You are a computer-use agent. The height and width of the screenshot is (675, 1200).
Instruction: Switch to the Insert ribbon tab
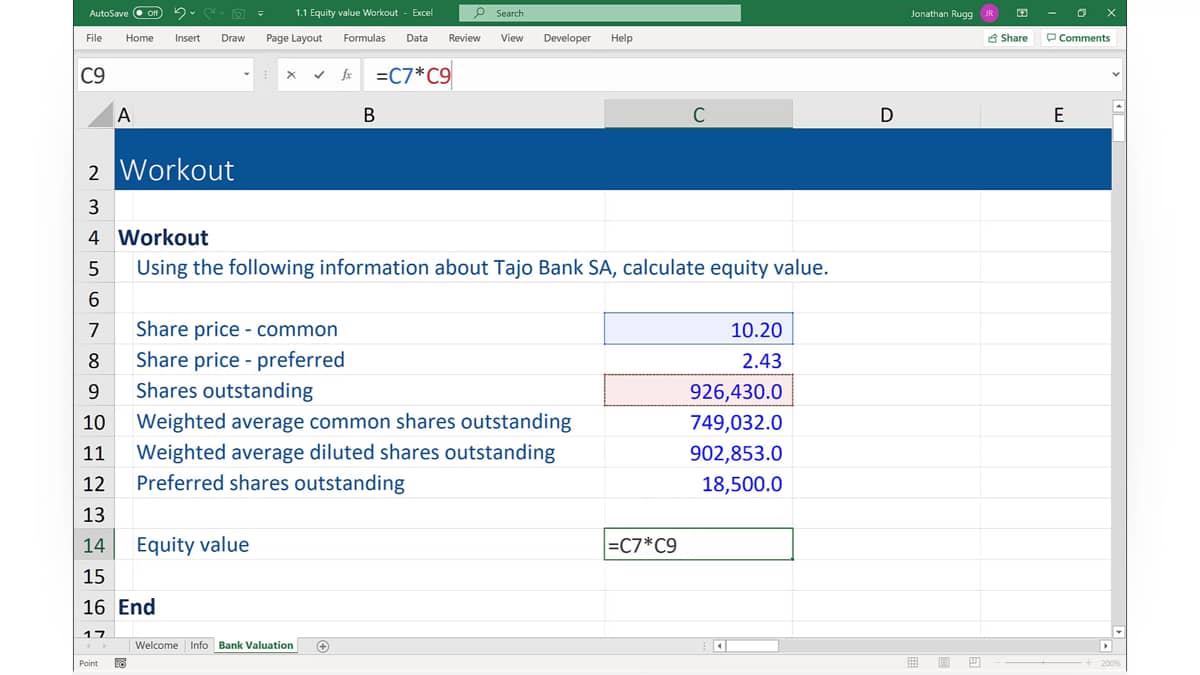pos(187,38)
